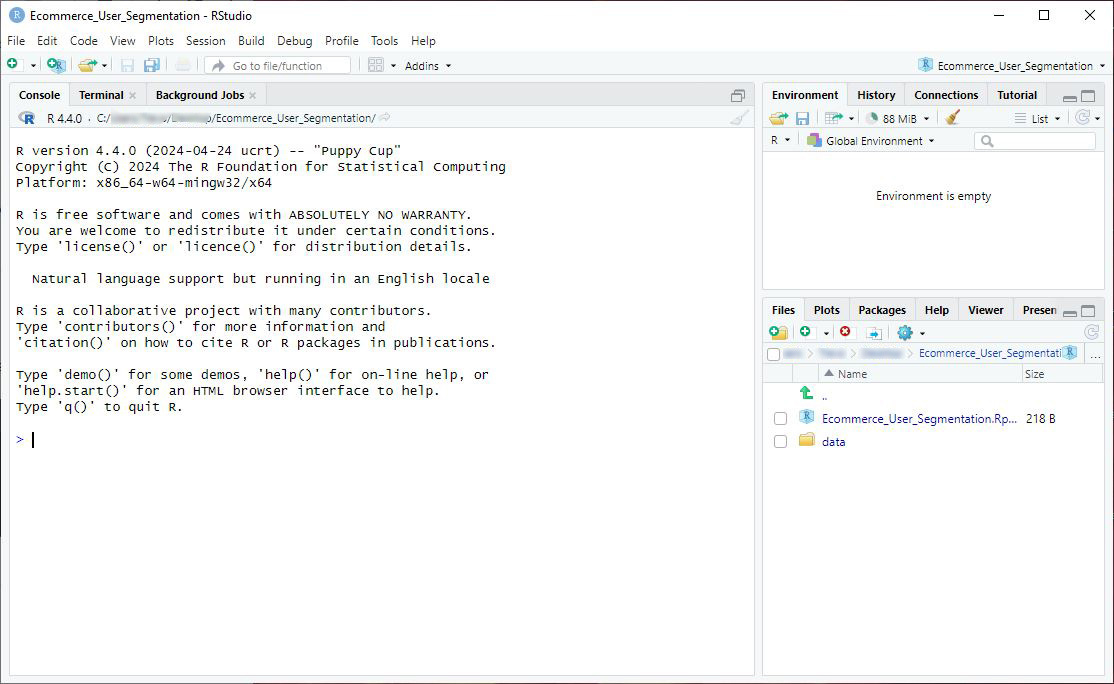Click the Workspace Panes grid icon
Image resolution: width=1114 pixels, height=684 pixels.
pos(376,65)
